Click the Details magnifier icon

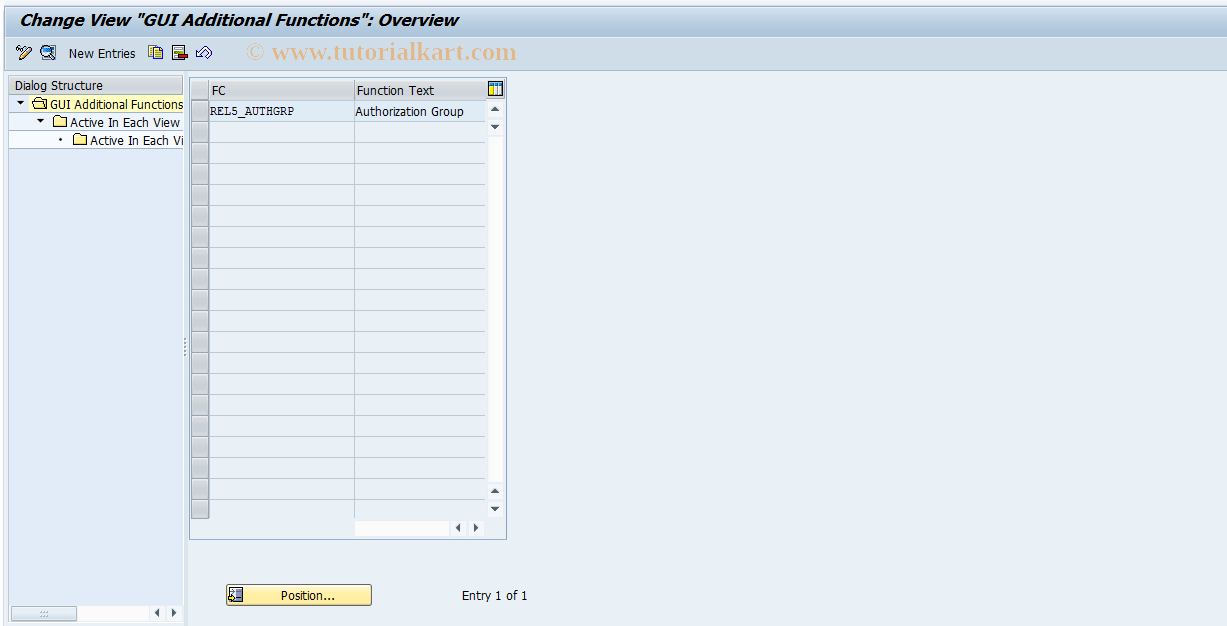tap(47, 53)
